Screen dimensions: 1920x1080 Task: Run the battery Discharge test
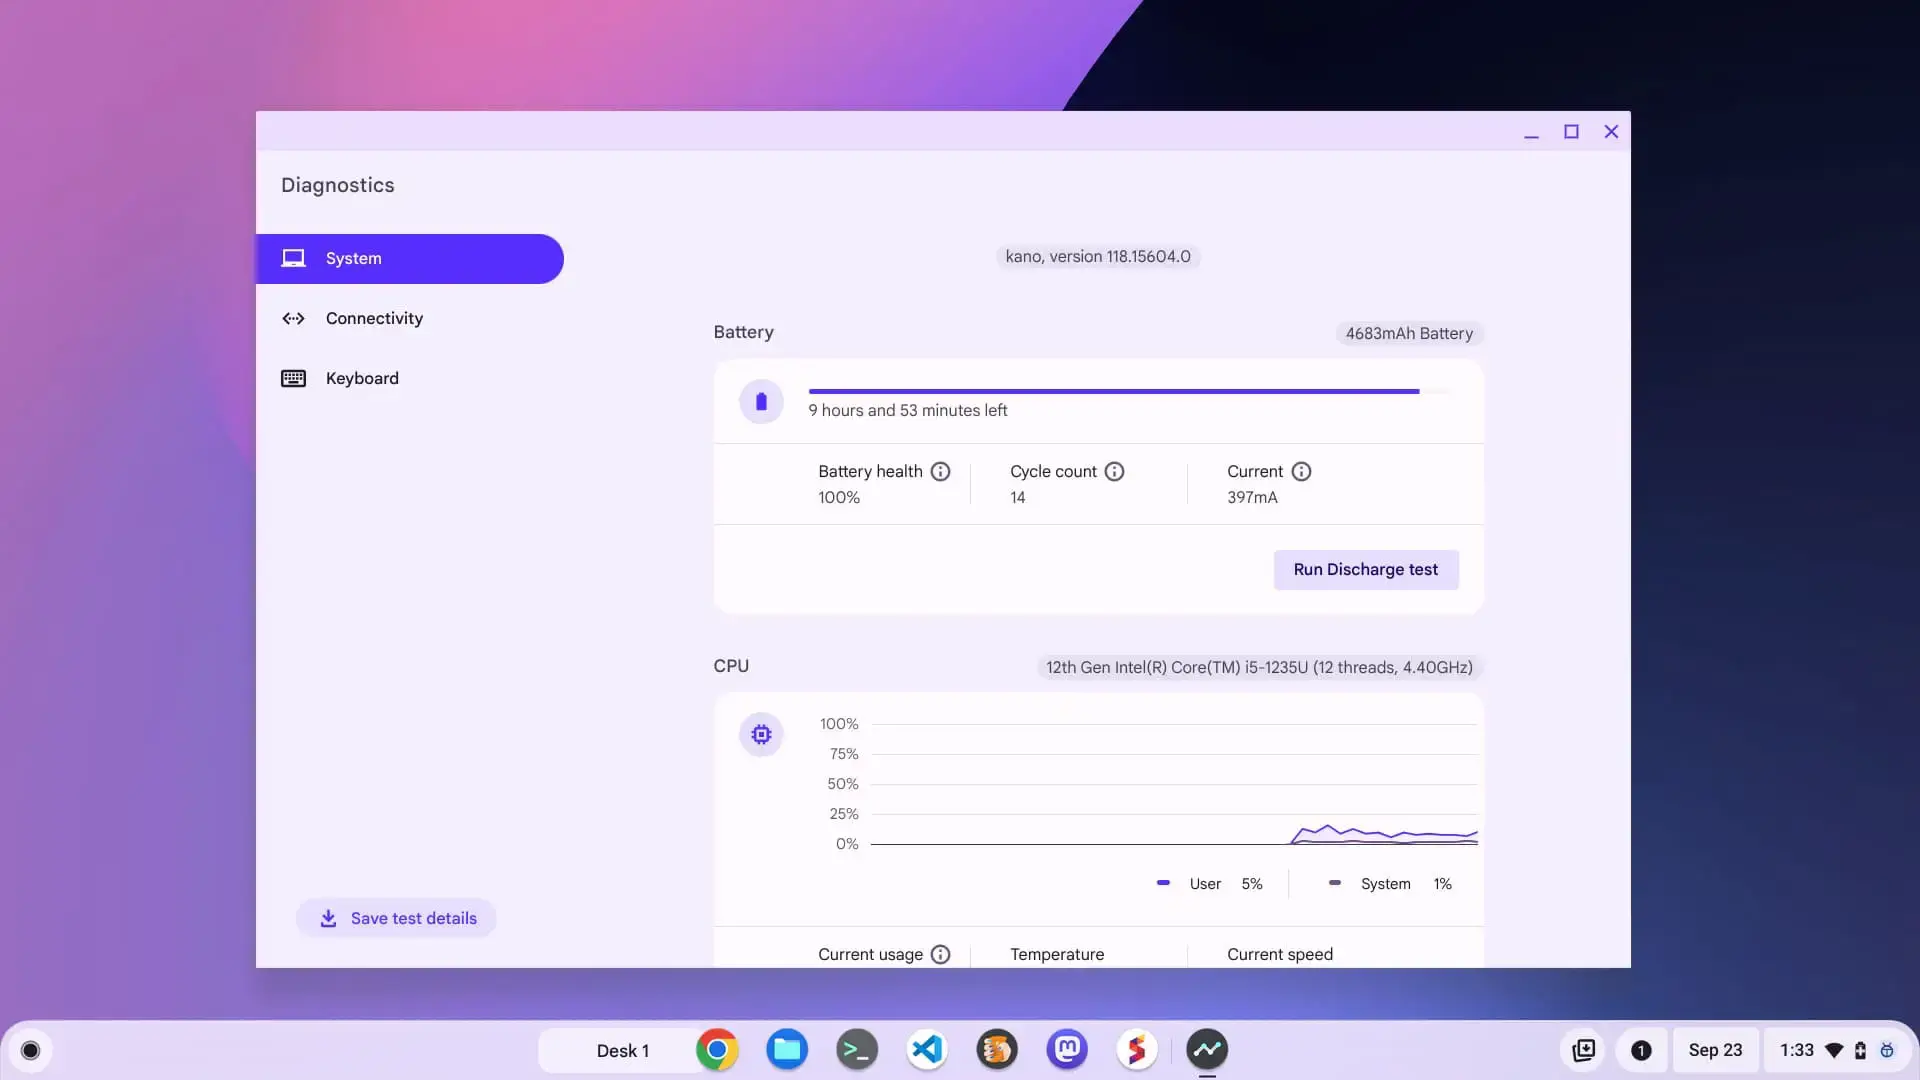[x=1365, y=570]
